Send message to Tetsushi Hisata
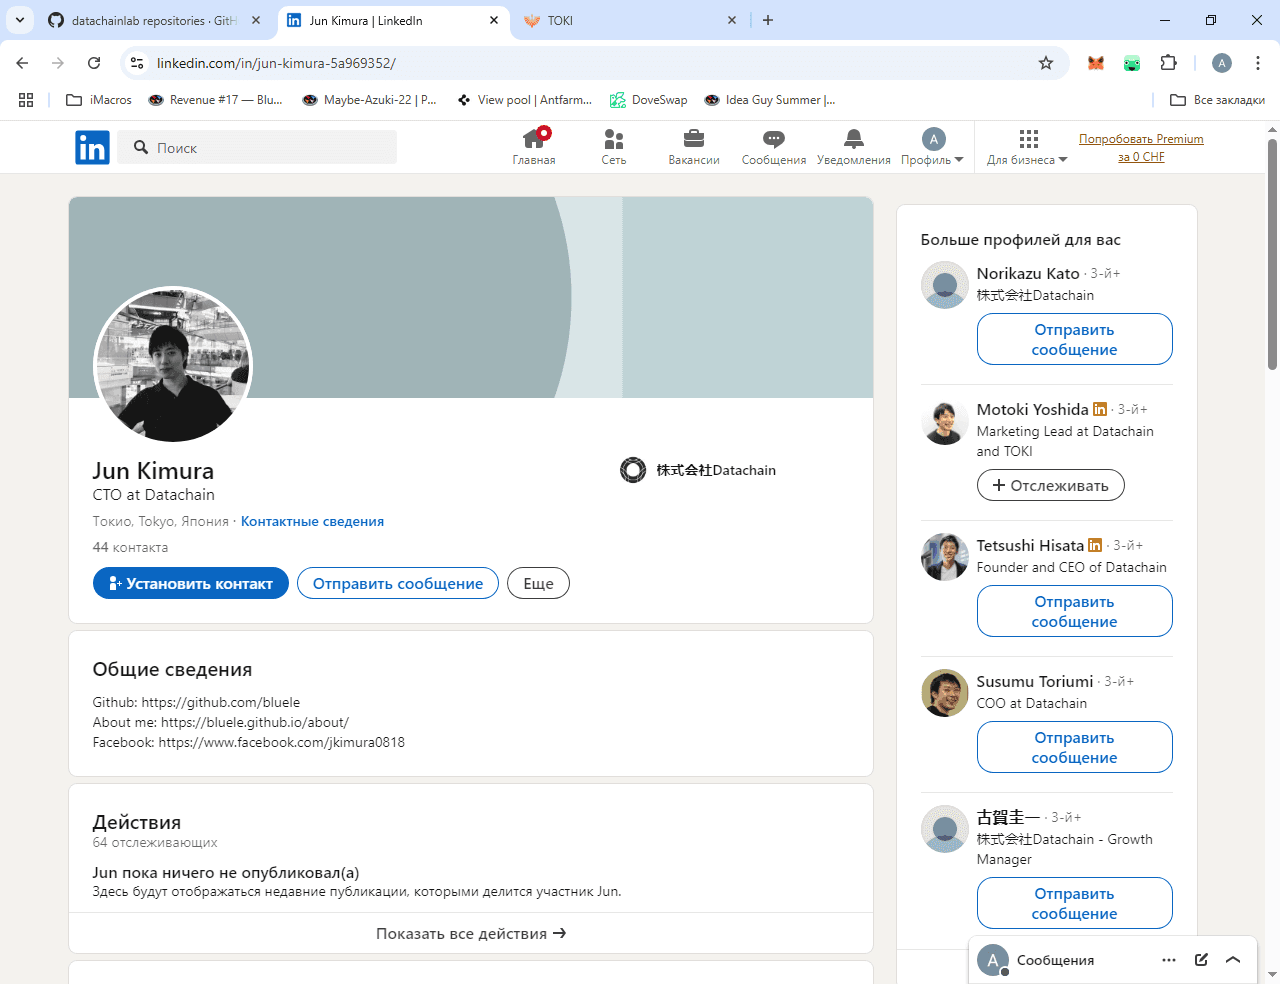The height and width of the screenshot is (984, 1280). (x=1074, y=611)
